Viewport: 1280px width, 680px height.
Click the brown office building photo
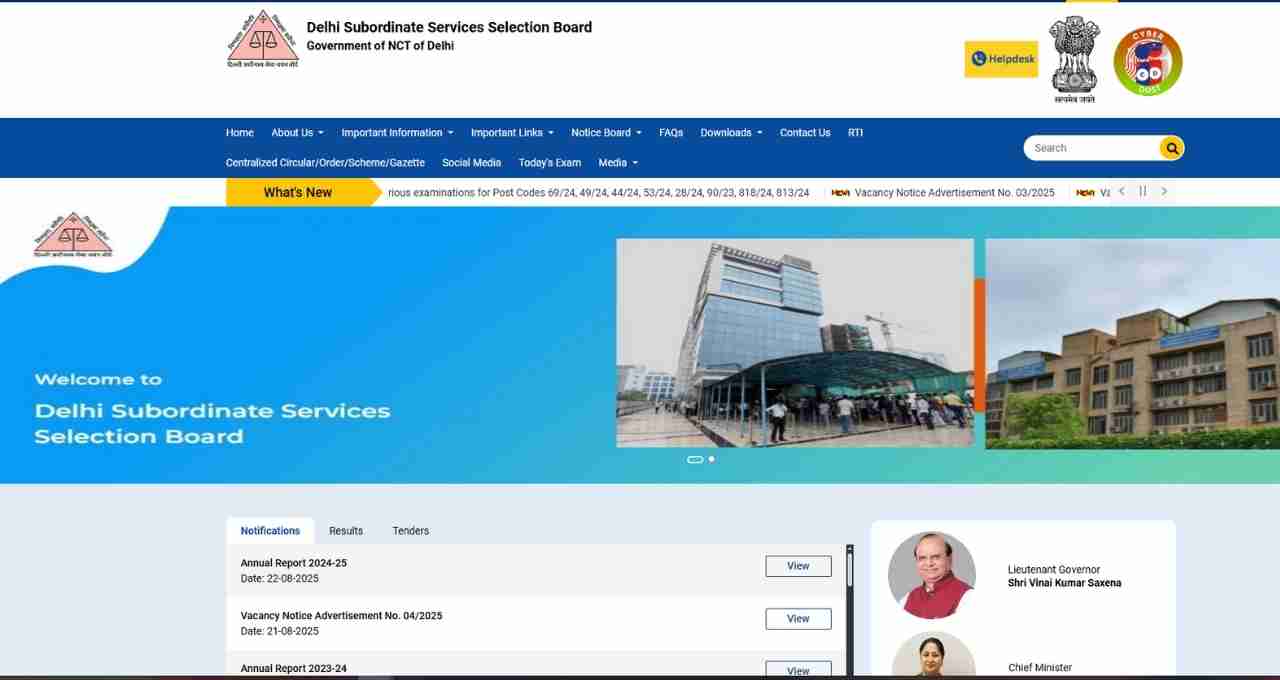pos(1132,343)
